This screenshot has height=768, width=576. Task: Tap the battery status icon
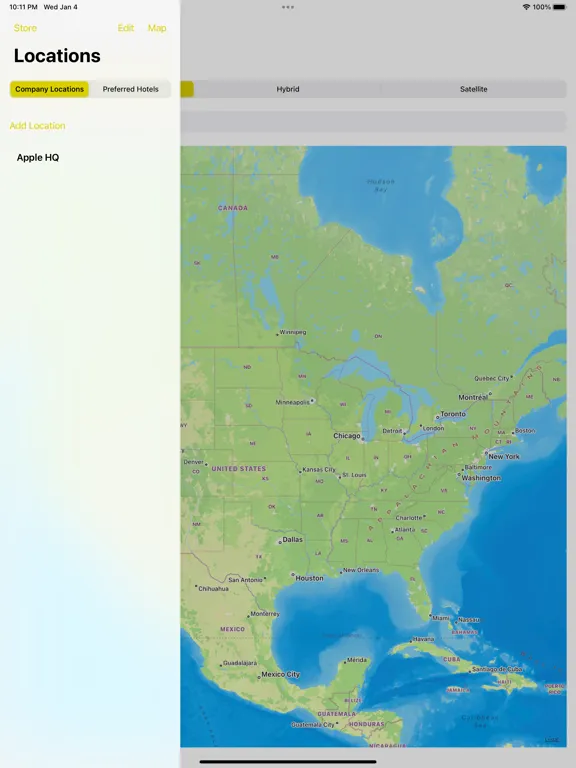(559, 7)
